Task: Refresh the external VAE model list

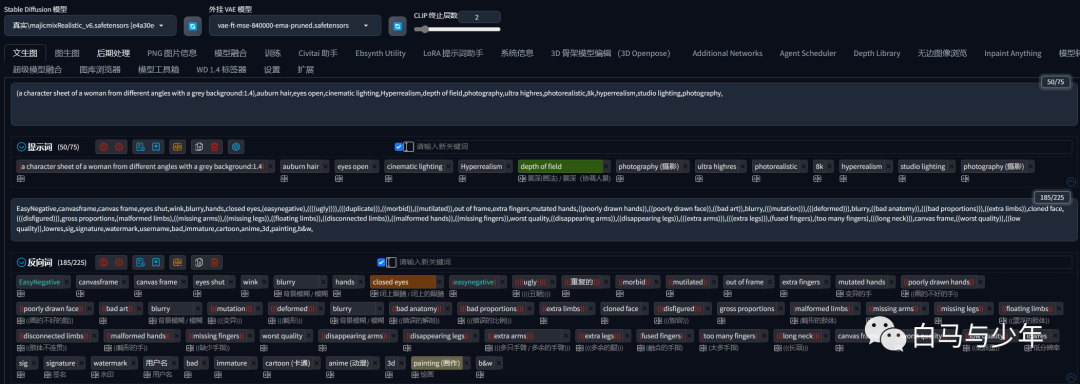Action: pyautogui.click(x=397, y=25)
